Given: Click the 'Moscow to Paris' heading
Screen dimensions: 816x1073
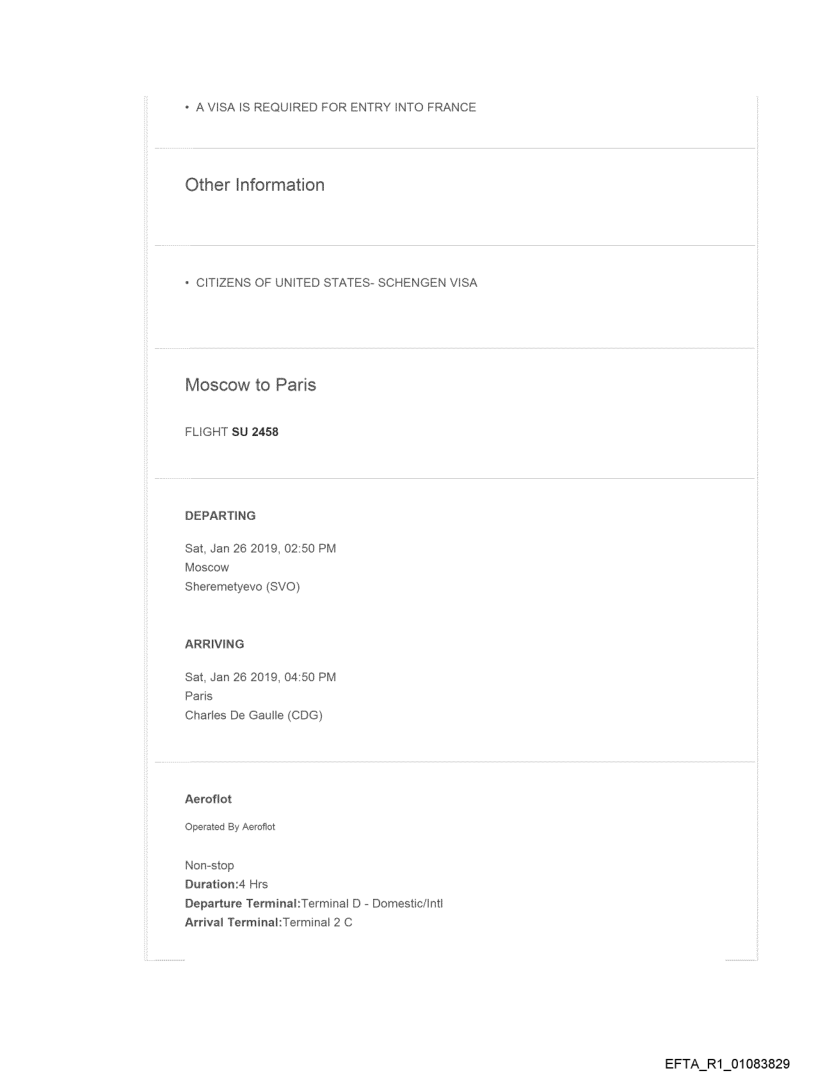Looking at the screenshot, I should [x=250, y=385].
